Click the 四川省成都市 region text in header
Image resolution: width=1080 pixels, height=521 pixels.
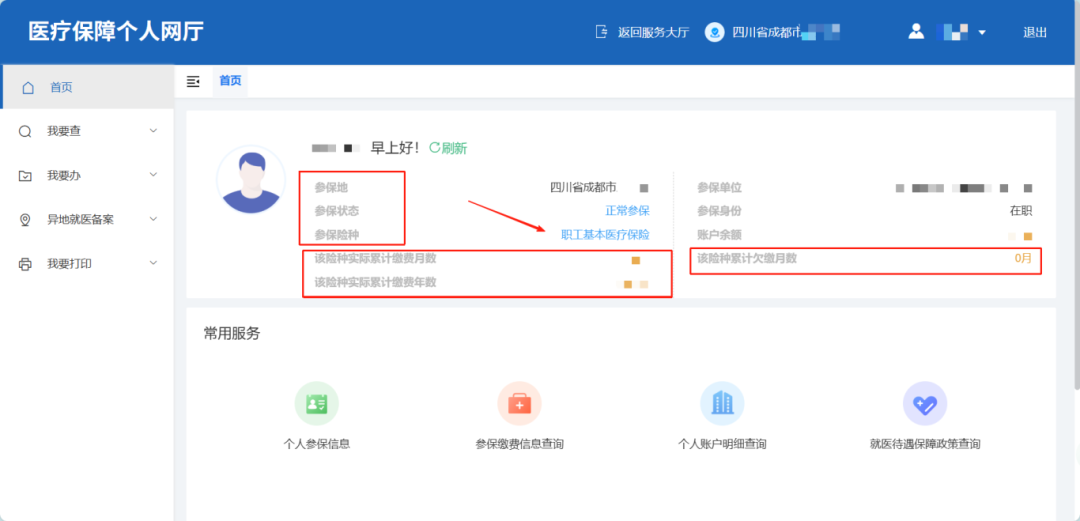[x=766, y=32]
